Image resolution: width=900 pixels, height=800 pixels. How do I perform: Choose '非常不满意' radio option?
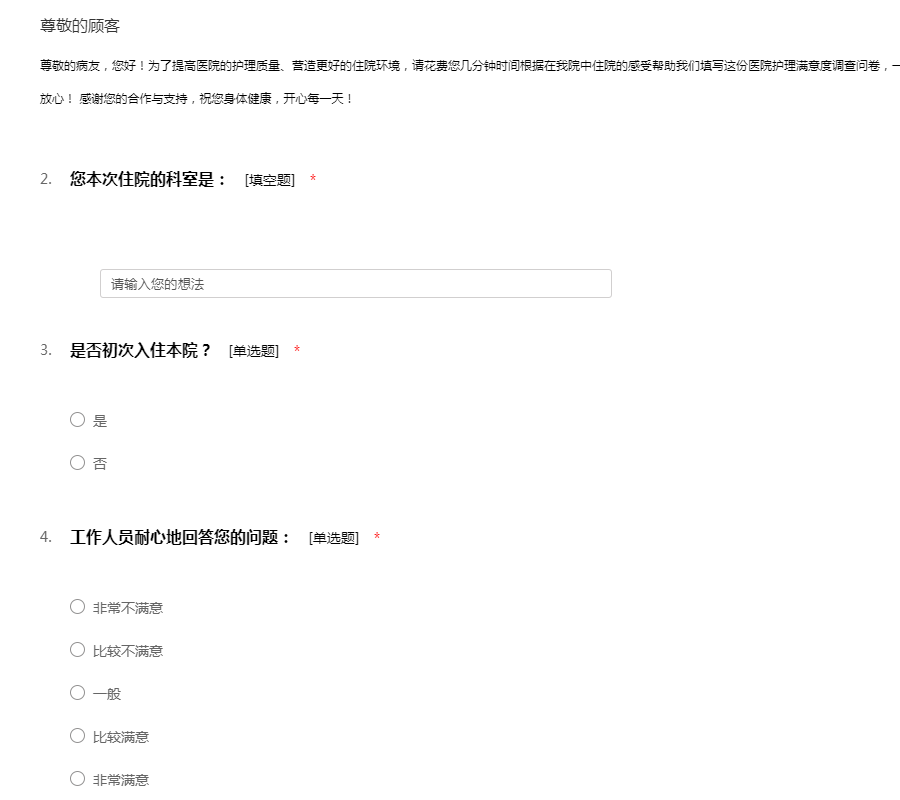pyautogui.click(x=77, y=607)
